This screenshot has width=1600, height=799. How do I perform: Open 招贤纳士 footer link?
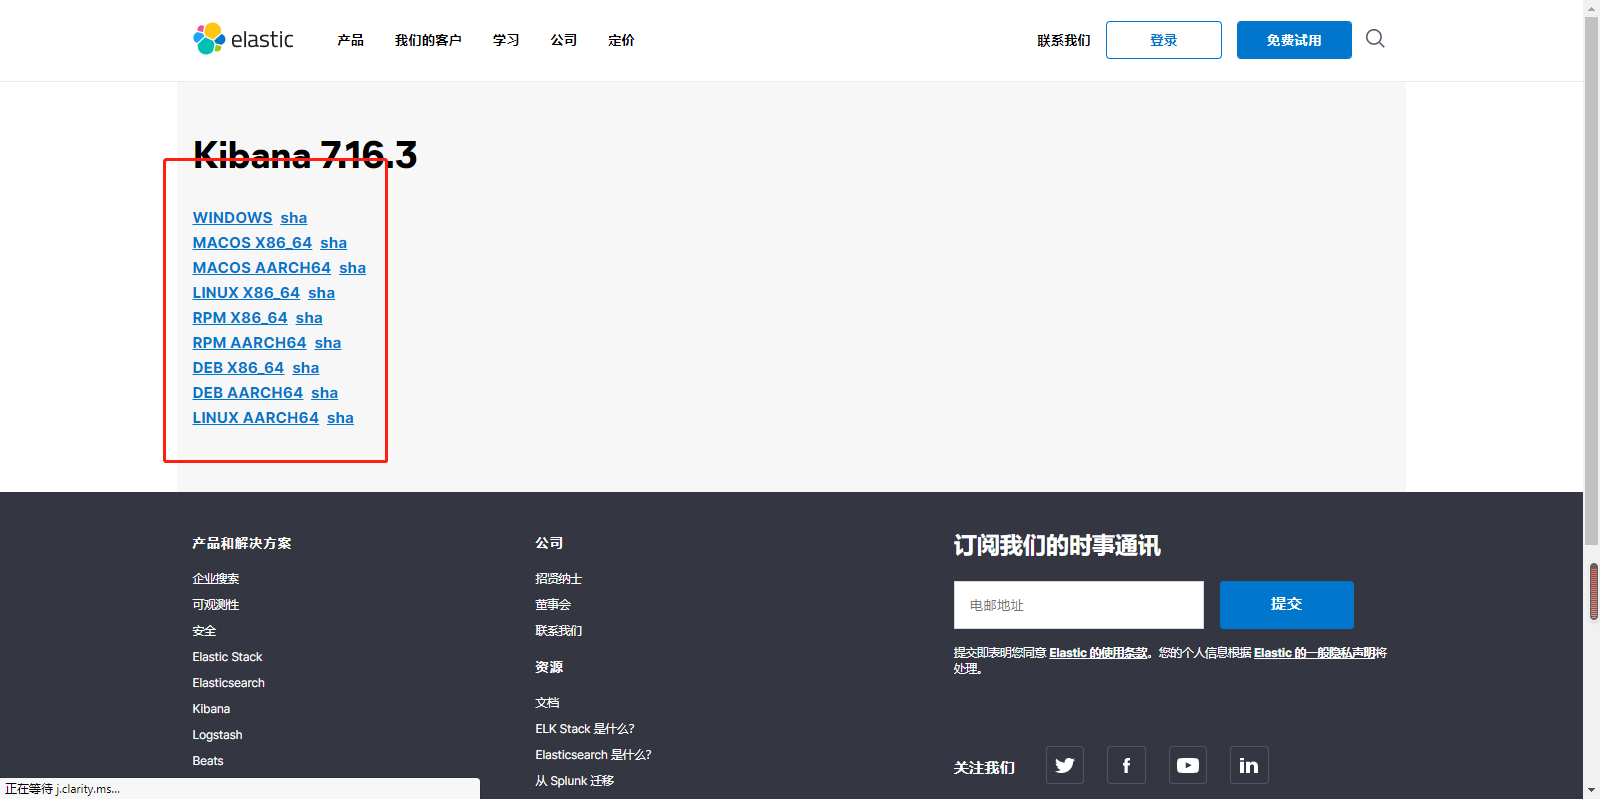[x=558, y=579]
